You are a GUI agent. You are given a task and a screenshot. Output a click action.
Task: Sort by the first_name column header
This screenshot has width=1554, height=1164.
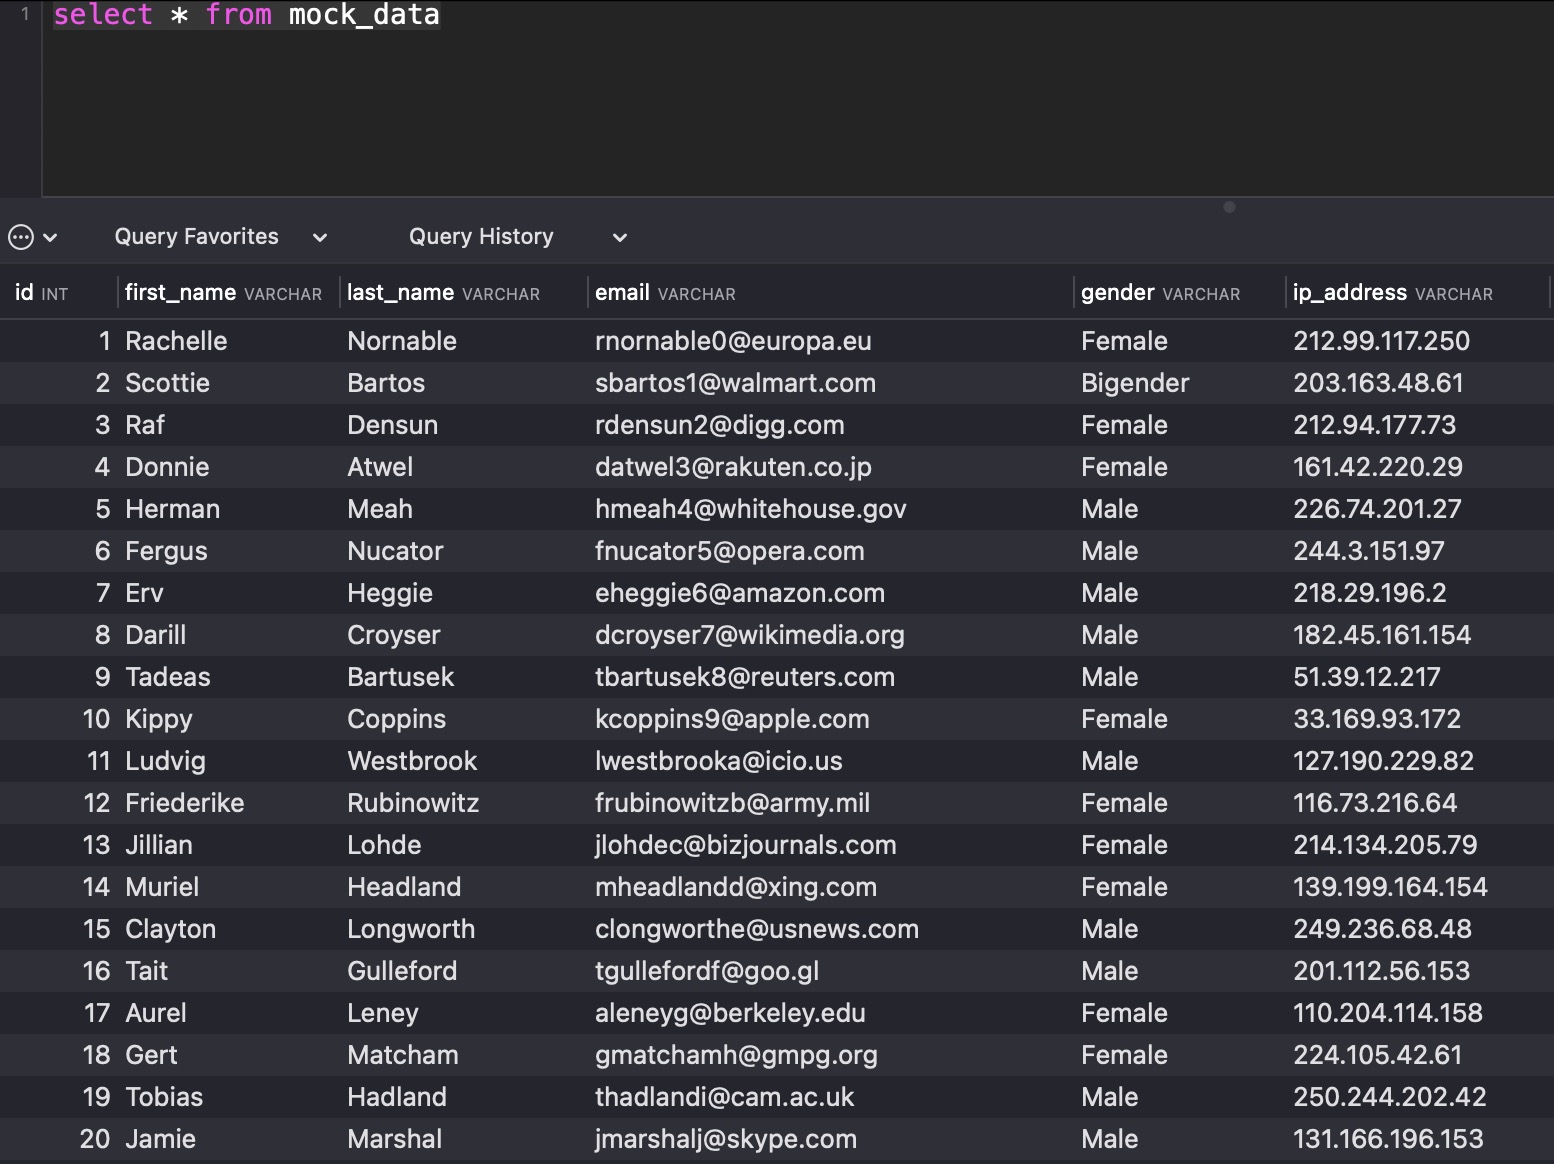pos(223,293)
